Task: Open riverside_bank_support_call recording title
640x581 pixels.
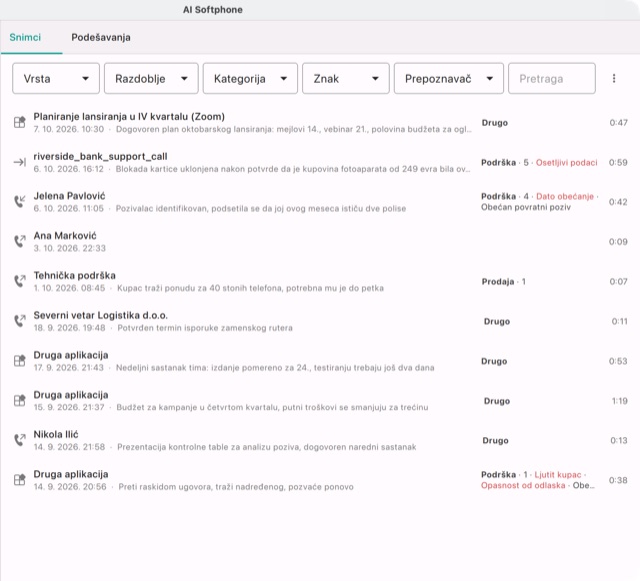Action: click(x=100, y=156)
